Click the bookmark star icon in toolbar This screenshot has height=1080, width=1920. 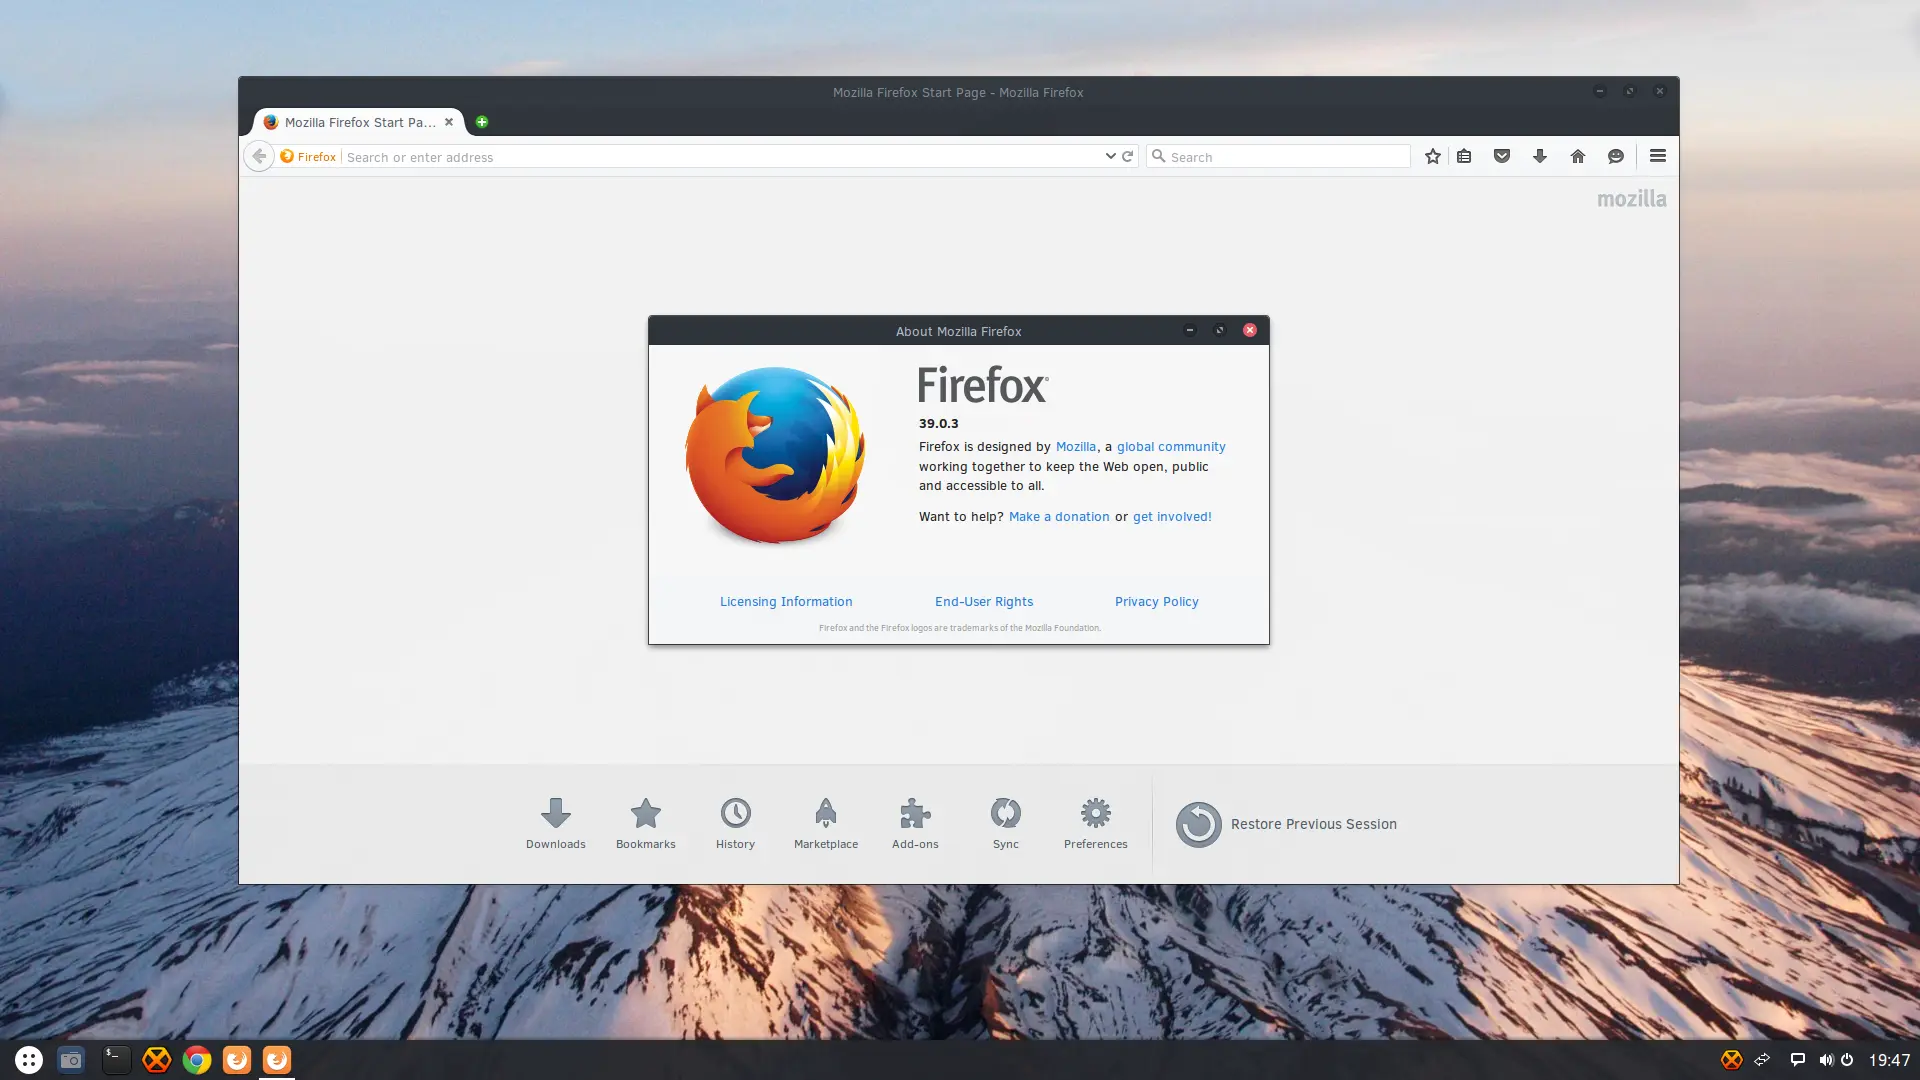click(1433, 156)
